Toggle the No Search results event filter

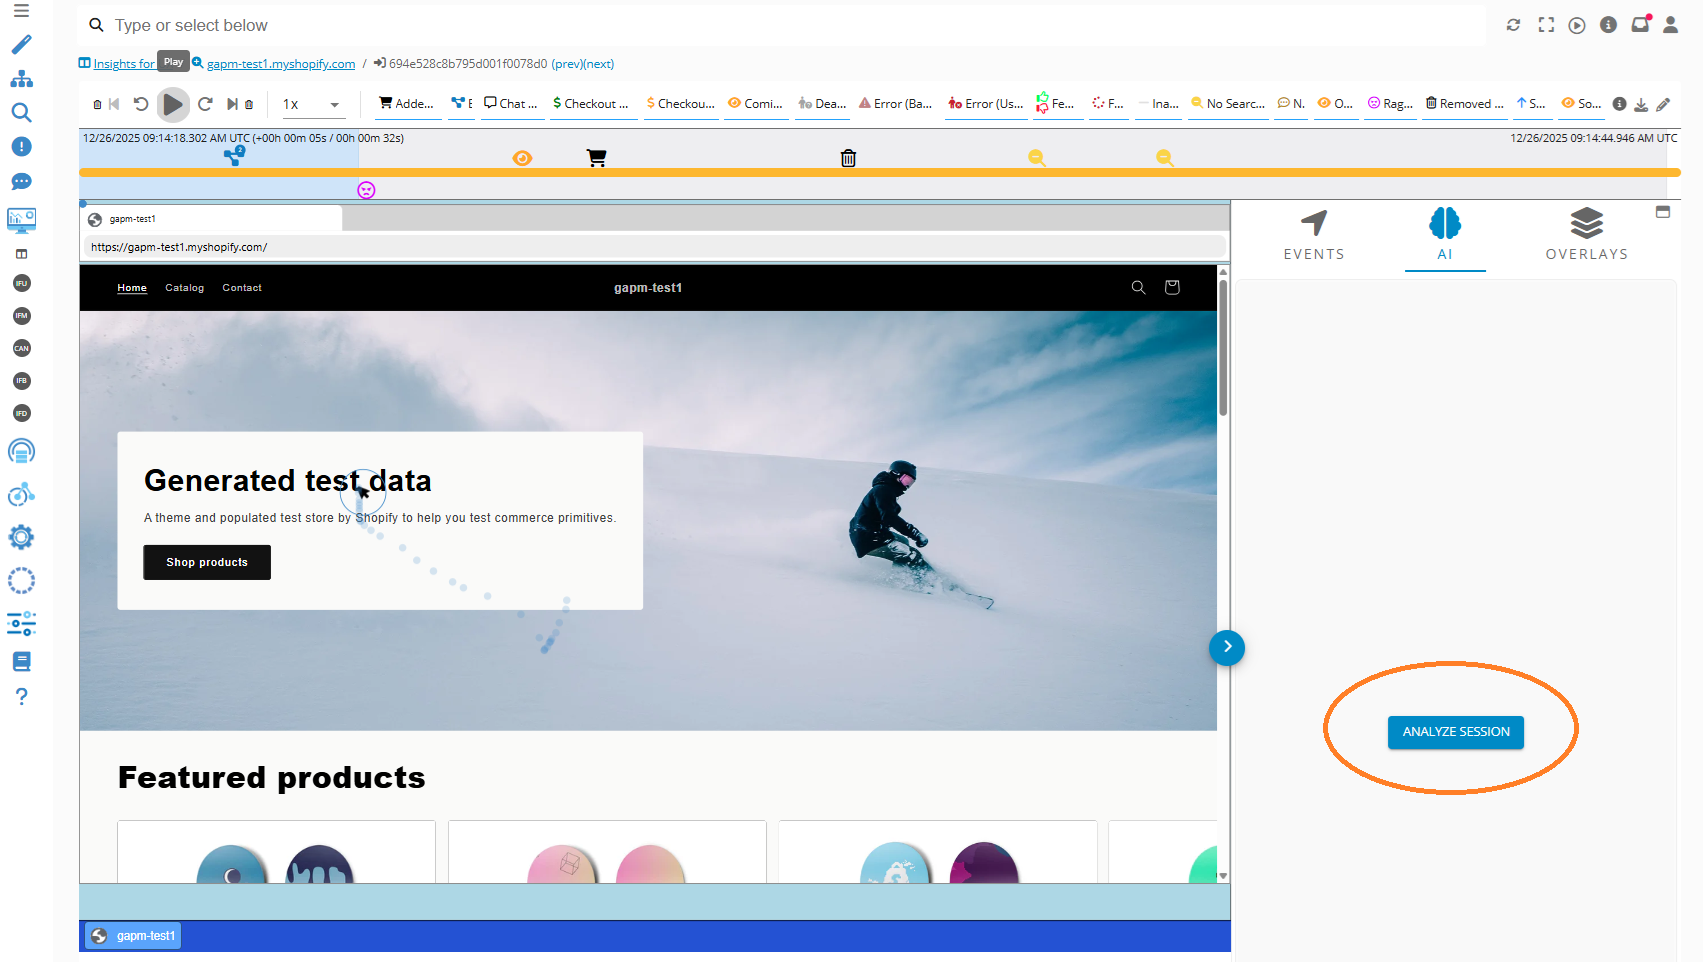(x=1228, y=104)
